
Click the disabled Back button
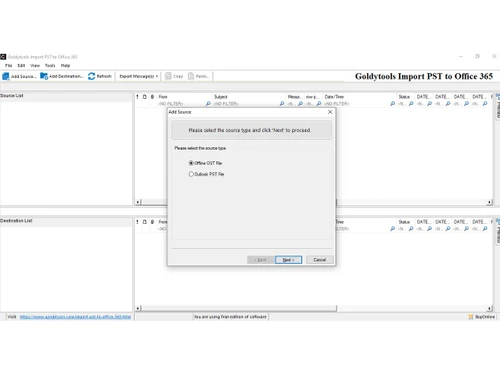click(260, 260)
